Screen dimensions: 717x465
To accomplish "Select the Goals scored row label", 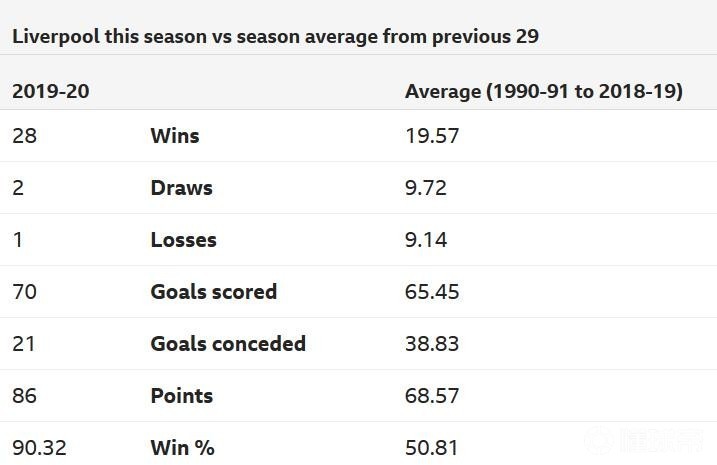I will coord(213,292).
